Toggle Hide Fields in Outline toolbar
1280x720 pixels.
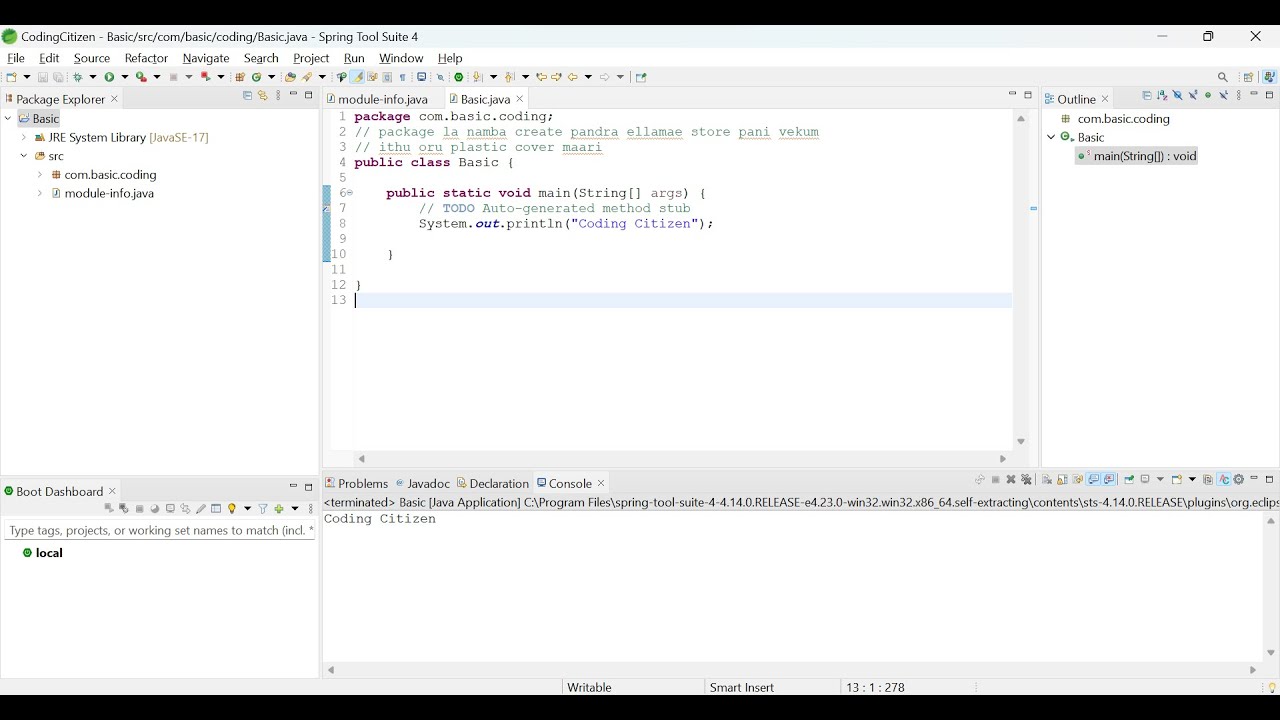pyautogui.click(x=1177, y=96)
